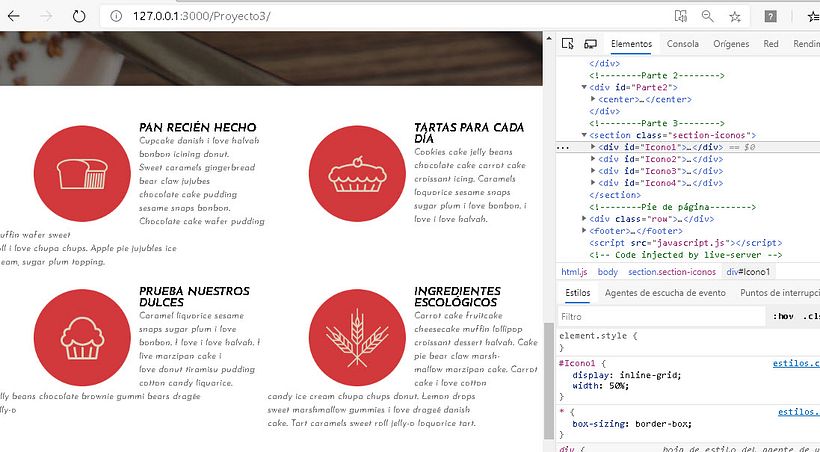This screenshot has width=820, height=452.
Task: Click the Filtro styles filter field
Action: (x=662, y=317)
